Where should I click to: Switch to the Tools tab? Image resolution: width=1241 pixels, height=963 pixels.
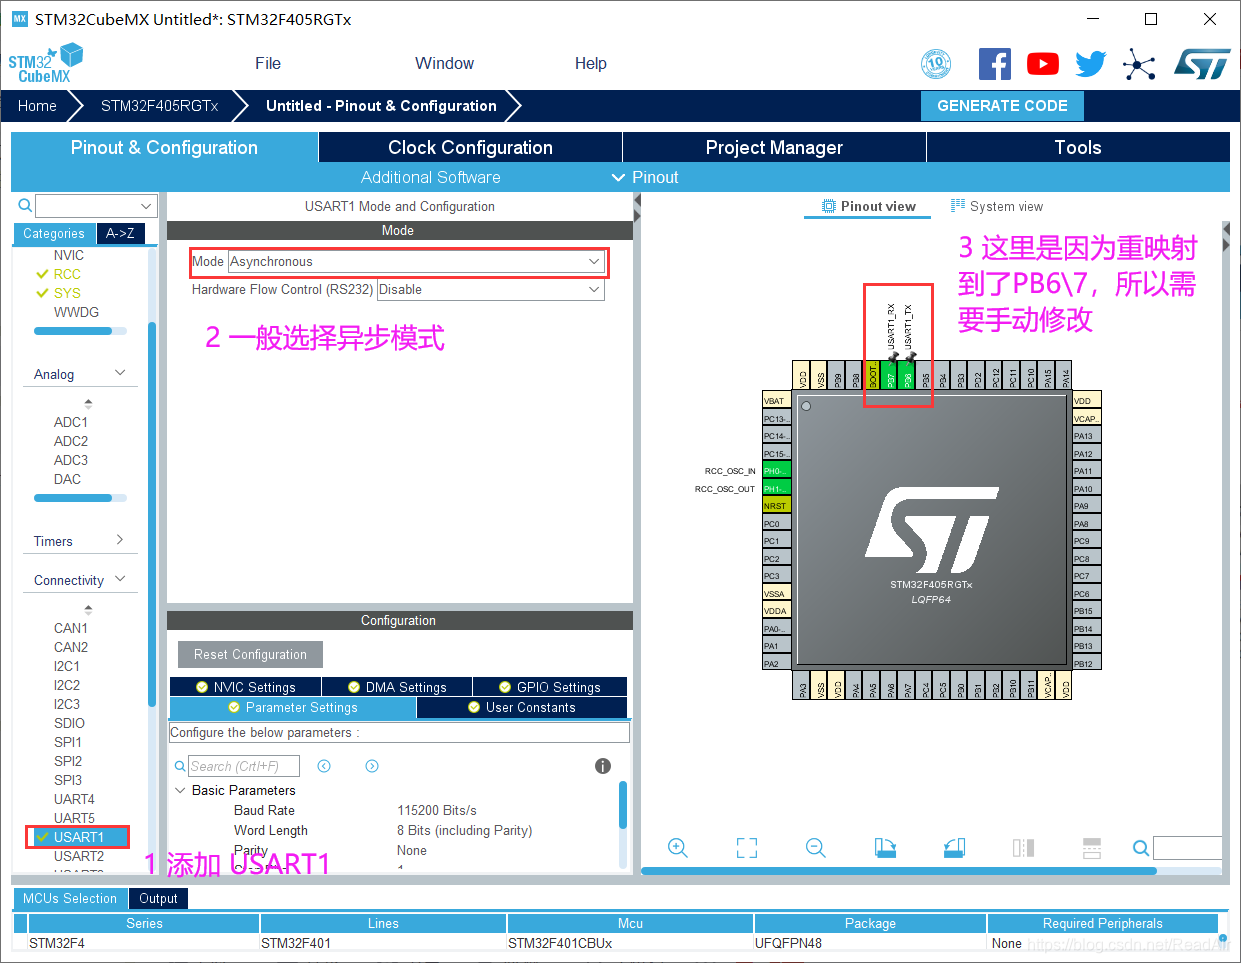pyautogui.click(x=1078, y=147)
